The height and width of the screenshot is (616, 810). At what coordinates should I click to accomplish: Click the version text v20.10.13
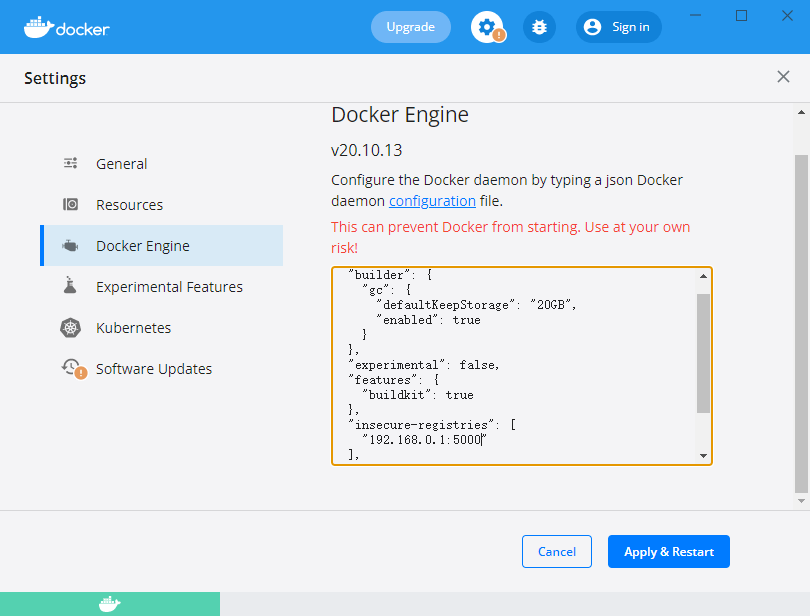click(x=366, y=150)
